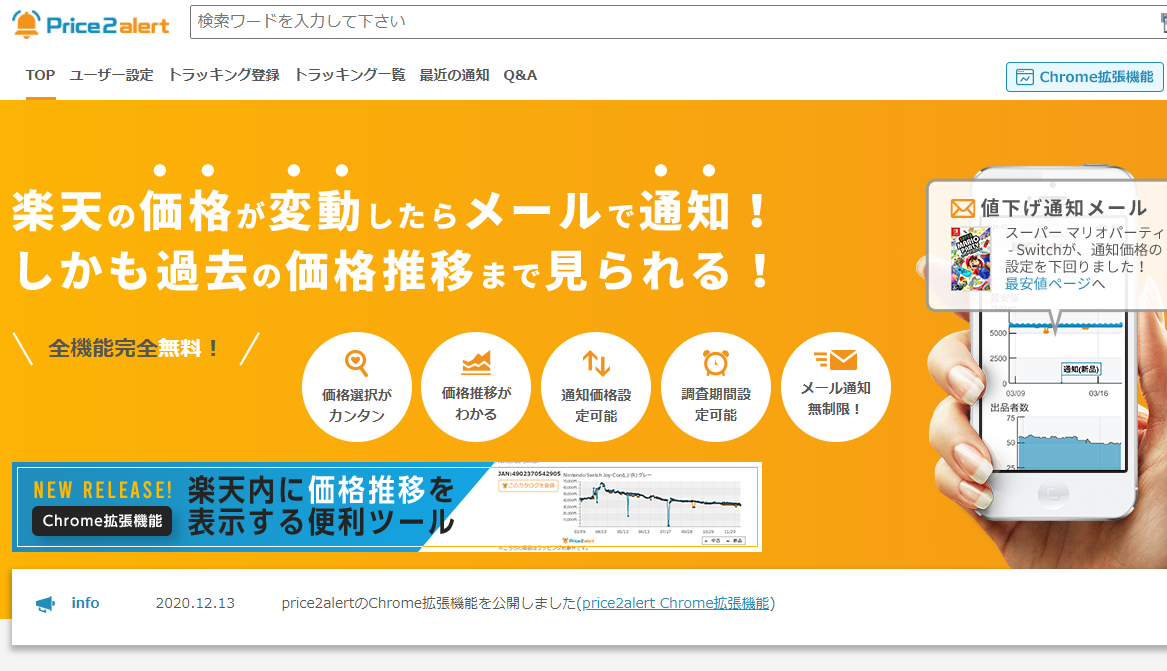This screenshot has width=1167, height=671.
Task: Click the Super Mario Party game thumbnail
Action: coord(970,258)
